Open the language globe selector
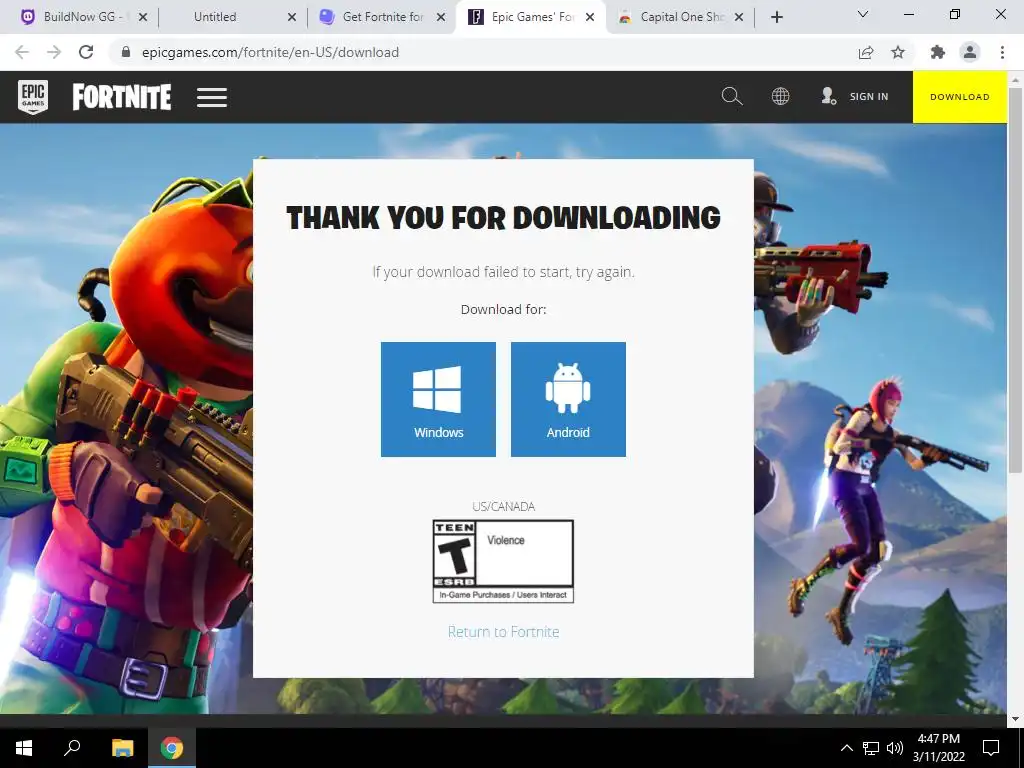The width and height of the screenshot is (1024, 768). [x=780, y=96]
